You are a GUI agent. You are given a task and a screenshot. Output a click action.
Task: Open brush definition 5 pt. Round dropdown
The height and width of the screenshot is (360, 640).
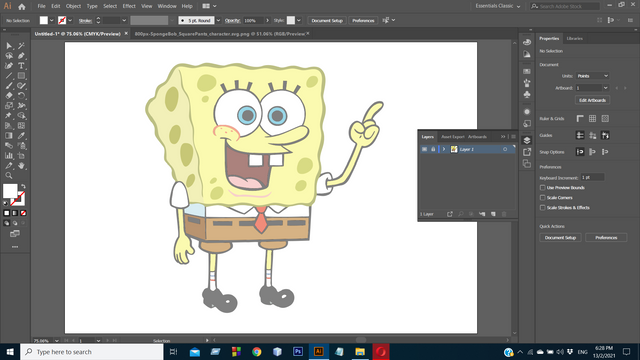click(218, 20)
